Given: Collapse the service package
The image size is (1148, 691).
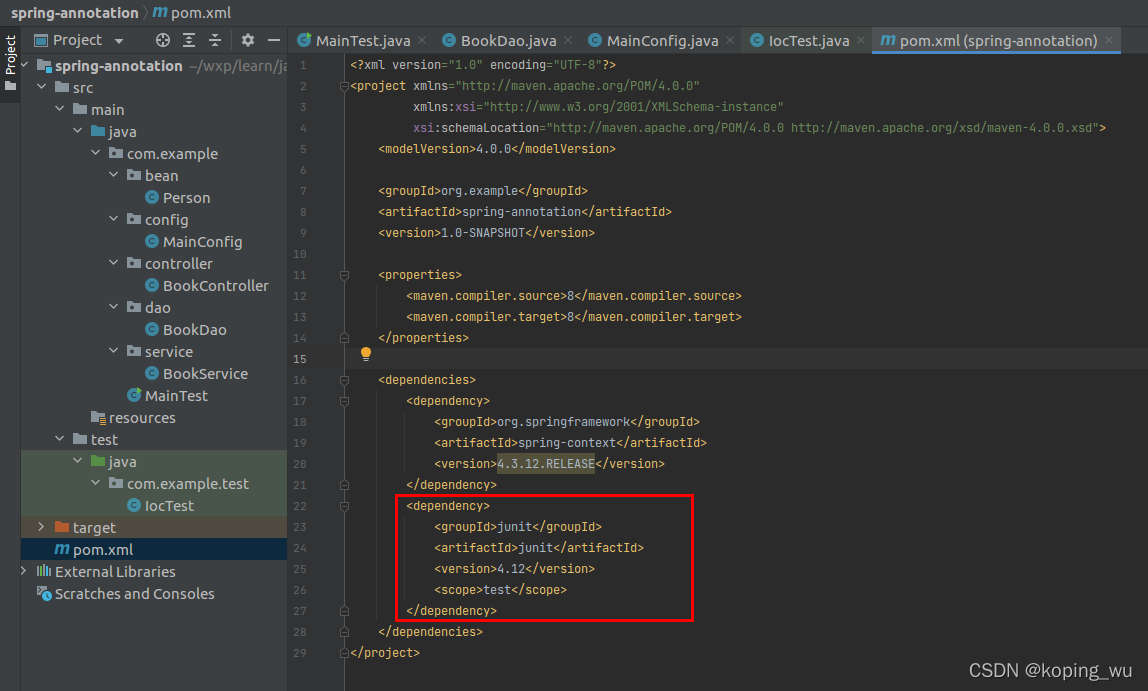Looking at the screenshot, I should 113,351.
